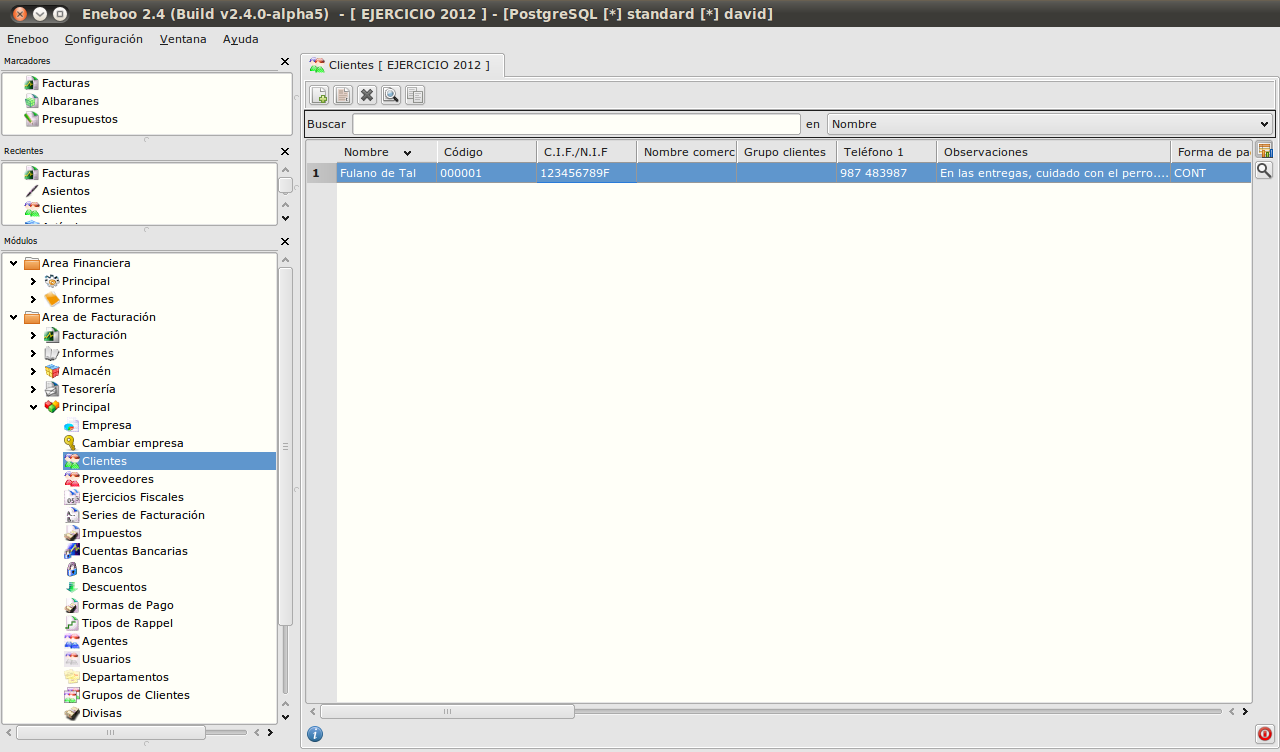Click the magnifier filter icon beside table
Screen dimensions: 1280x752
coord(1264,171)
